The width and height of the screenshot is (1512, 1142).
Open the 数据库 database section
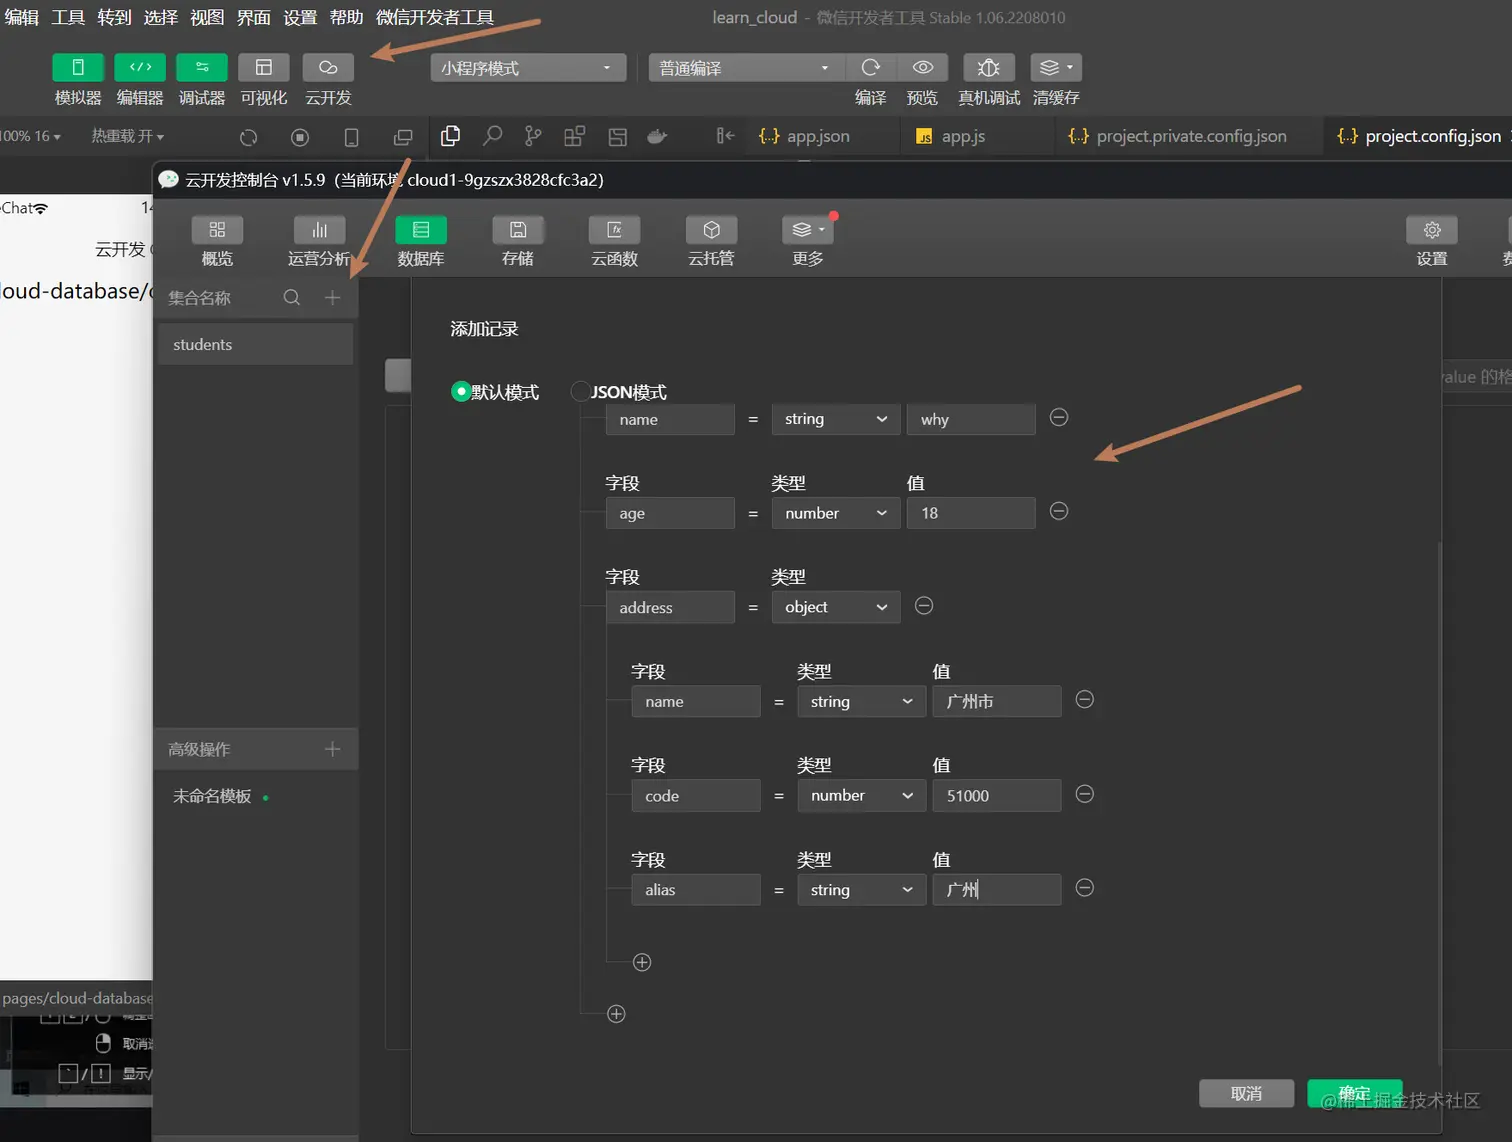(x=421, y=242)
